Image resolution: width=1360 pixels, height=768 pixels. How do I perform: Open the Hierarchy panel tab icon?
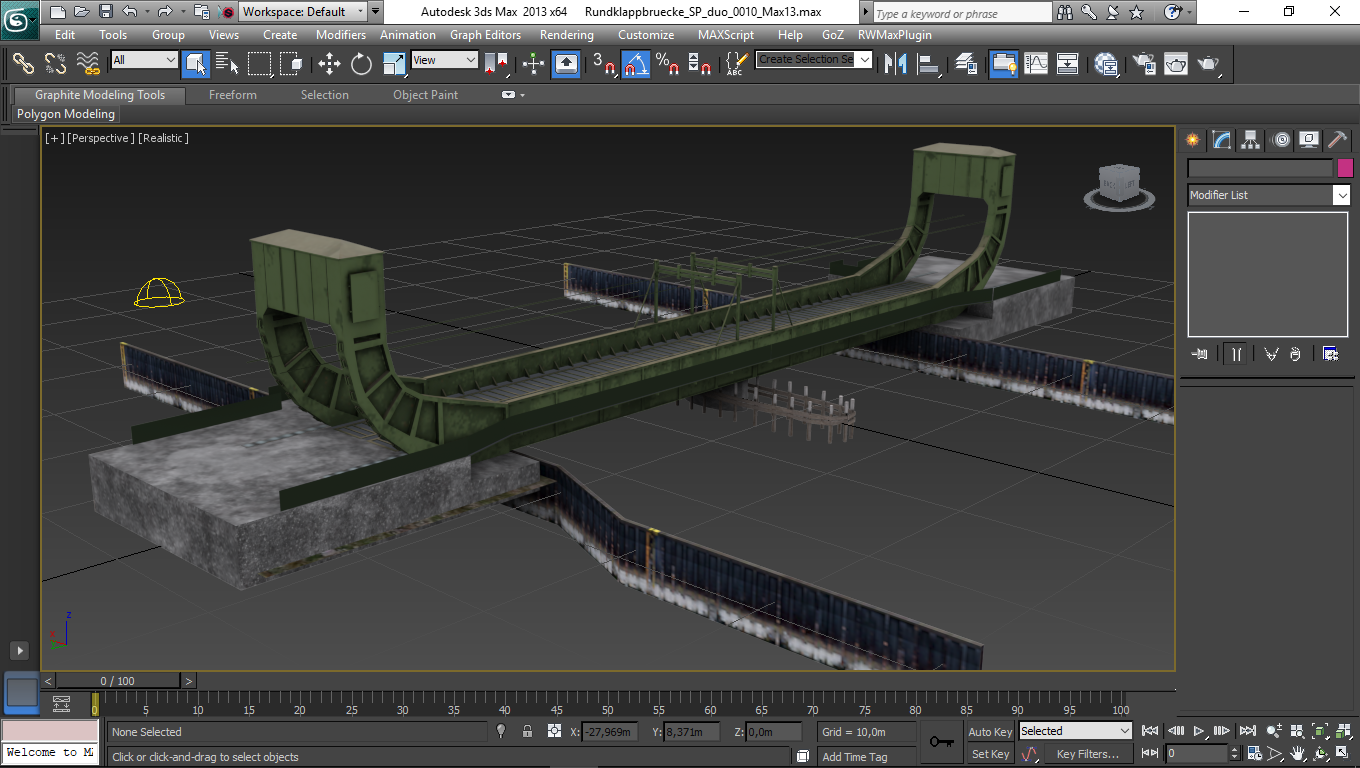coord(1250,140)
